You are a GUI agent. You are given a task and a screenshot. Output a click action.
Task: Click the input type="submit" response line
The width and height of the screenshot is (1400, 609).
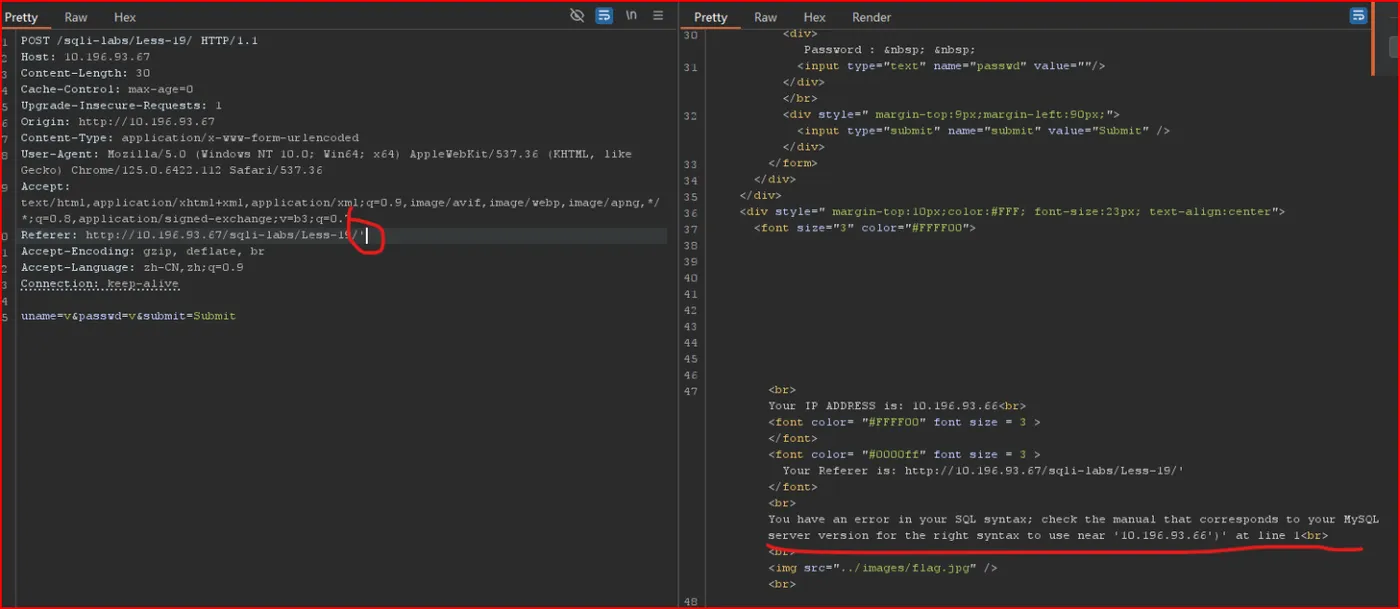983,130
